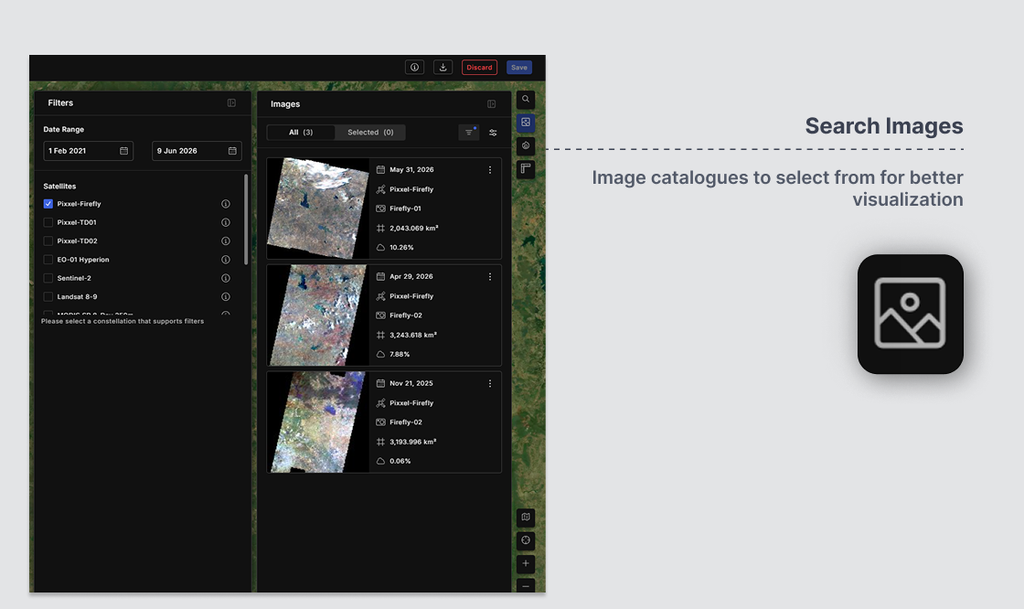Check the Landsat 8-9 checkbox
1024x609 pixels.
(48, 297)
